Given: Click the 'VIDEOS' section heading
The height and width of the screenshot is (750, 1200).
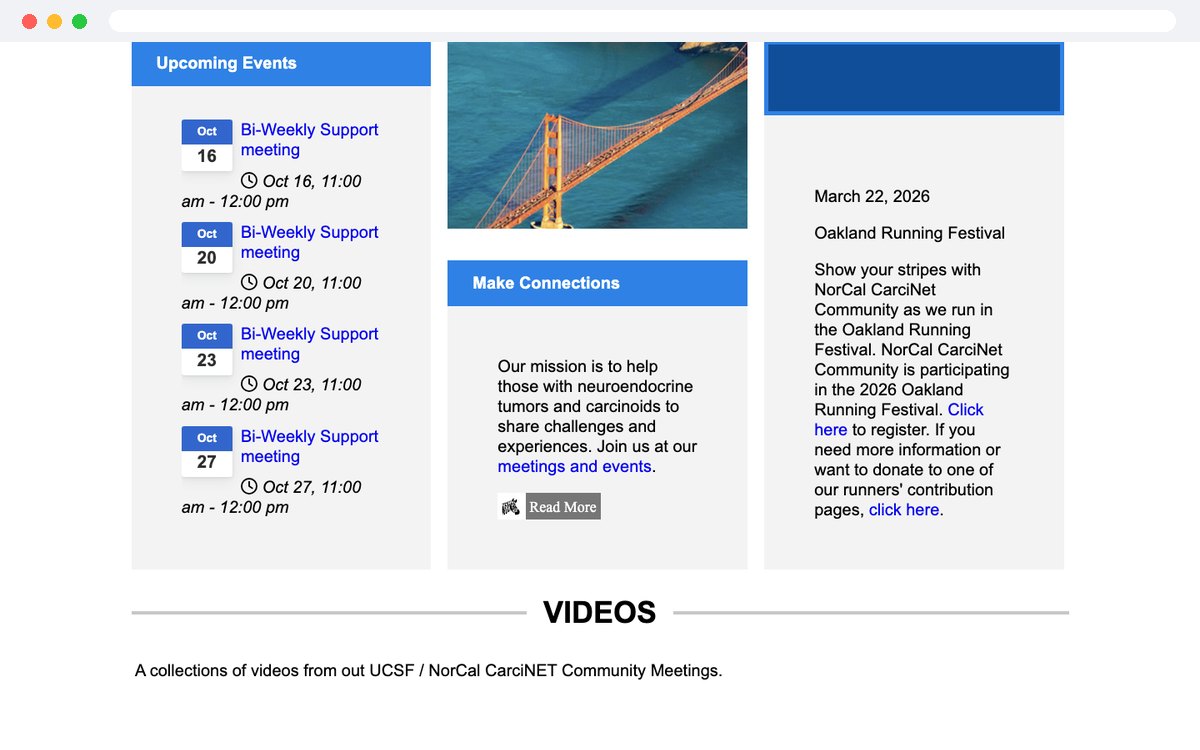Looking at the screenshot, I should tap(600, 612).
